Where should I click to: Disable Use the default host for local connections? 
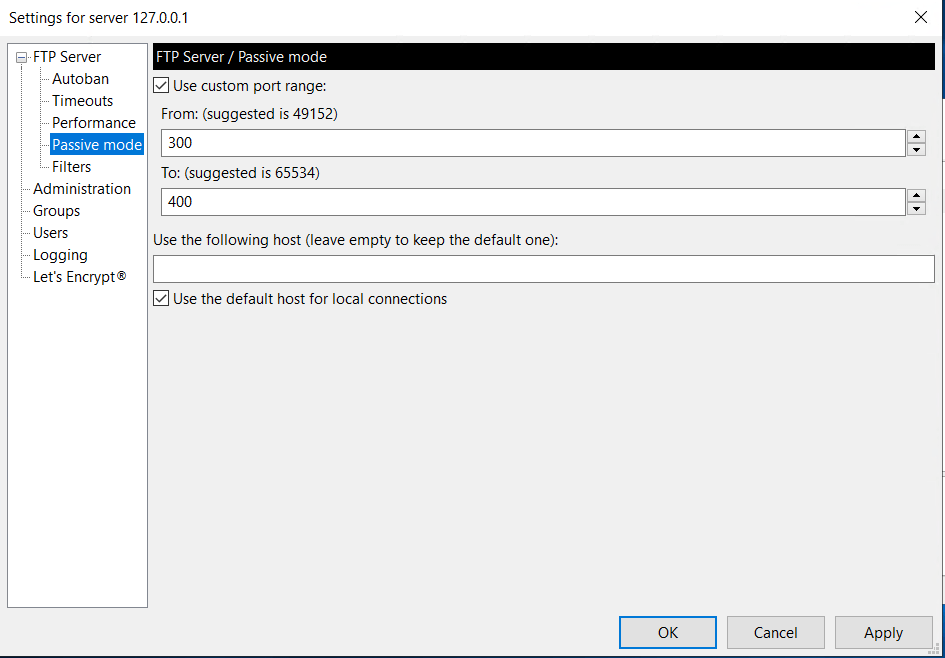click(161, 298)
